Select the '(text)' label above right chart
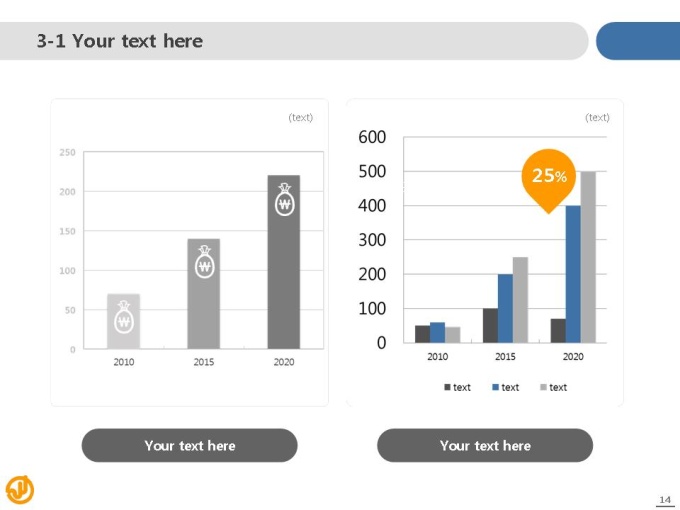 click(x=597, y=118)
